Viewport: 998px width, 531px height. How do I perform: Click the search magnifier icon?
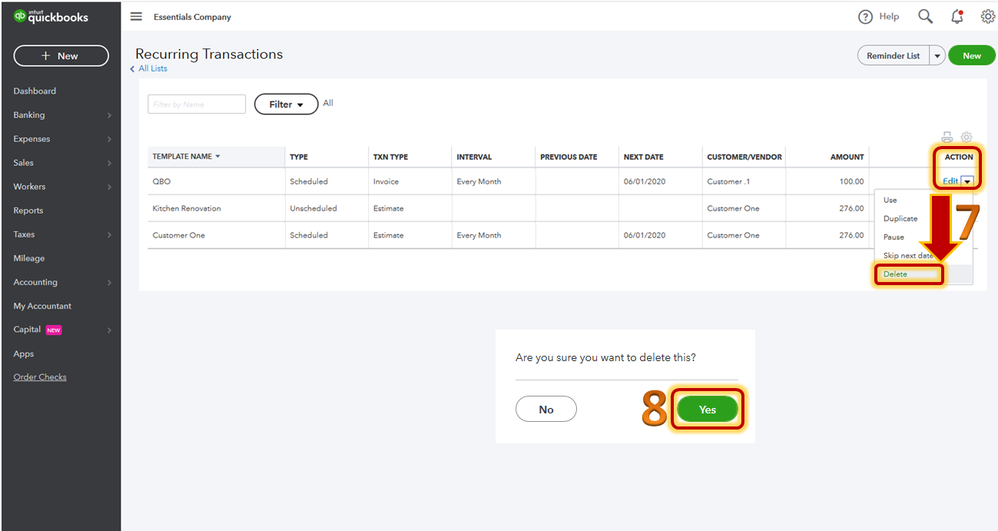pyautogui.click(x=925, y=17)
